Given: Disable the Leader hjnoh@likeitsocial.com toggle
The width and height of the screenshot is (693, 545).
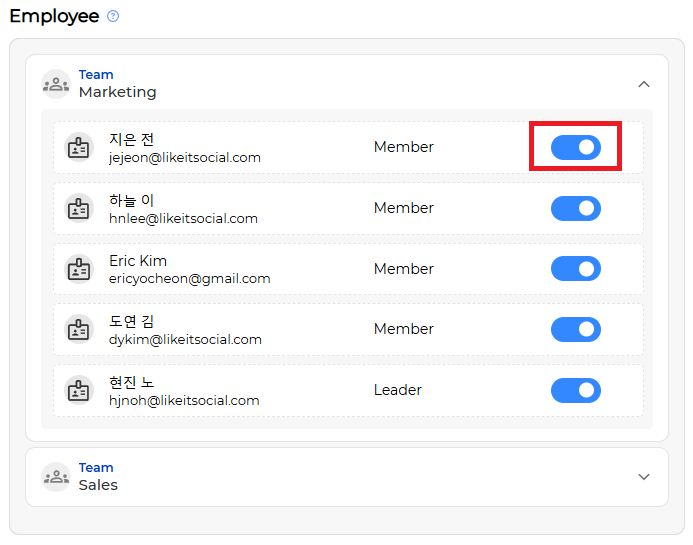Looking at the screenshot, I should [575, 390].
